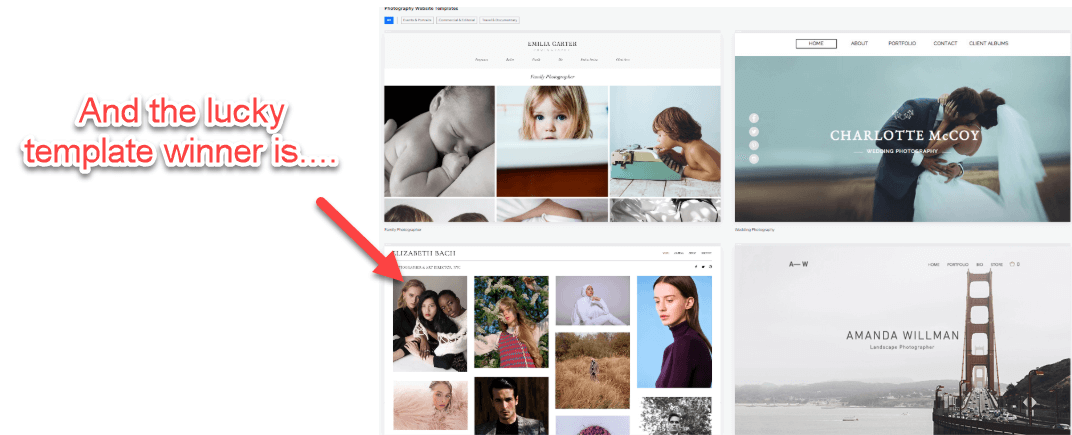Screen dimensions: 1072x435
Task: Open the sleeping baby black-and-white photo
Action: 439,141
